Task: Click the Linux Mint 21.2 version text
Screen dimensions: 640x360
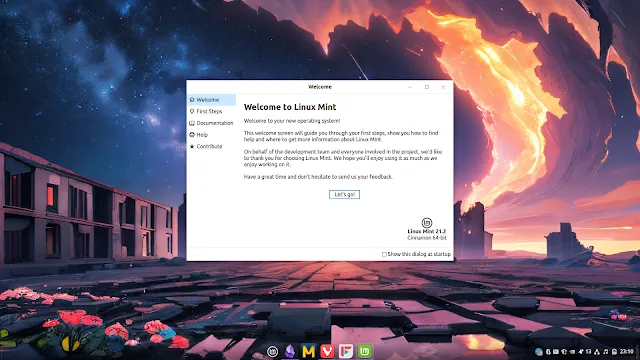Action: [427, 231]
